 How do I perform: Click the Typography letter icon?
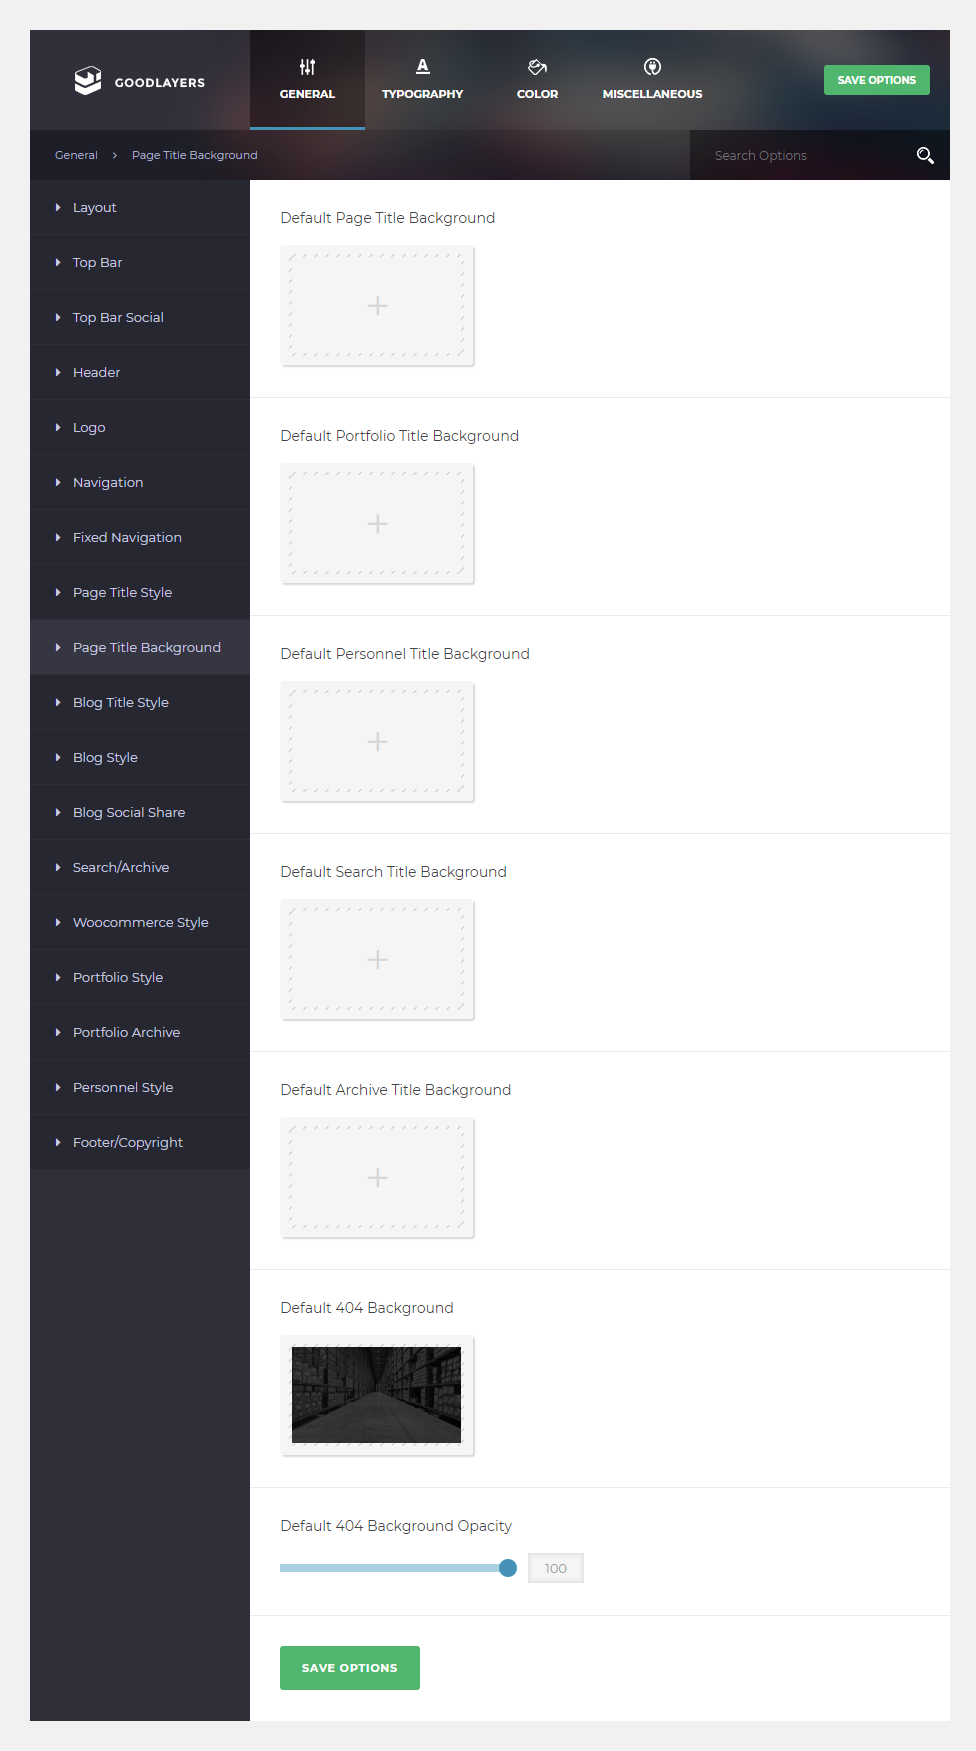422,67
